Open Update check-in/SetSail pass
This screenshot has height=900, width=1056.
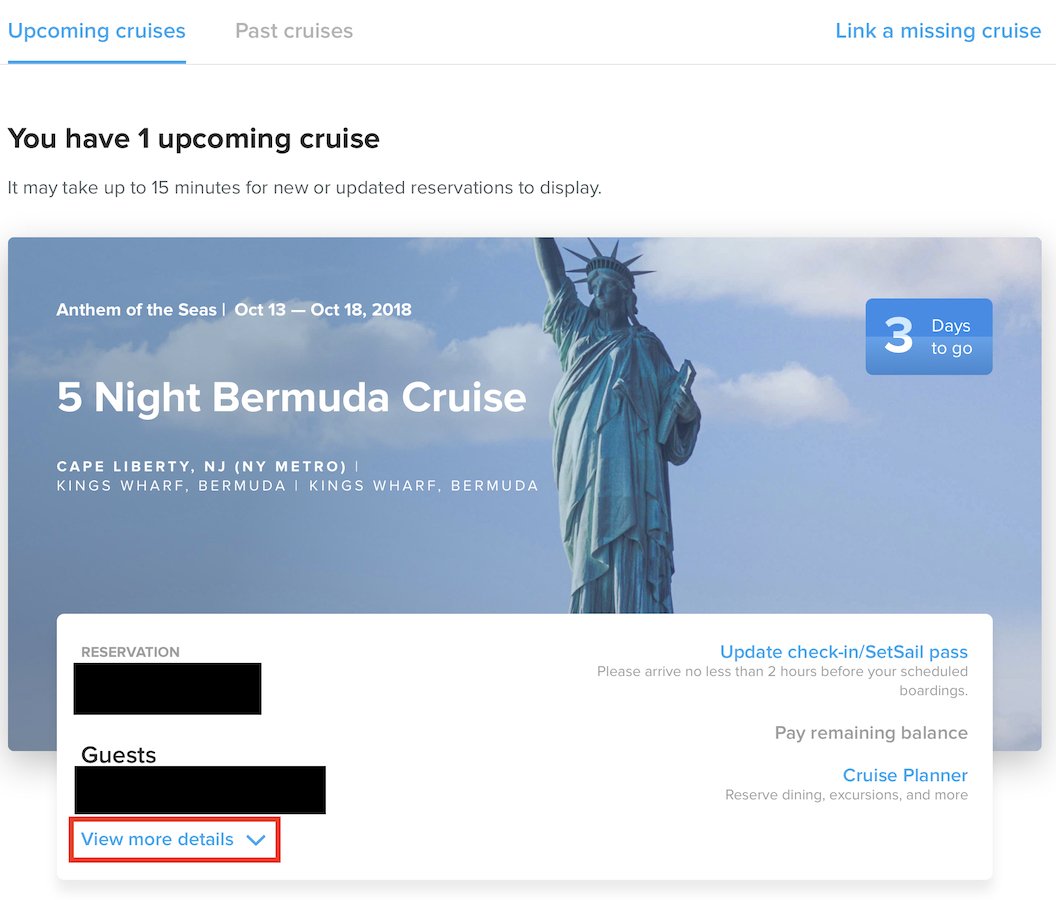coord(844,652)
